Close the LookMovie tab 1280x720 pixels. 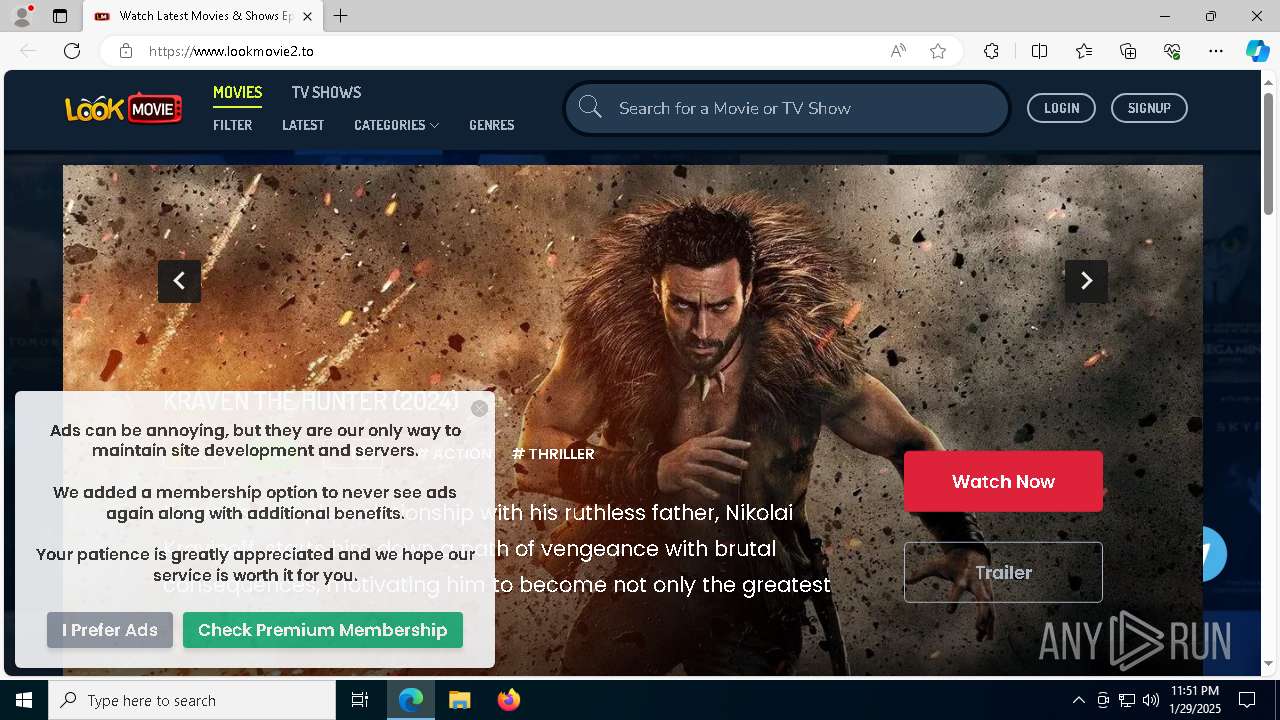pyautogui.click(x=307, y=16)
